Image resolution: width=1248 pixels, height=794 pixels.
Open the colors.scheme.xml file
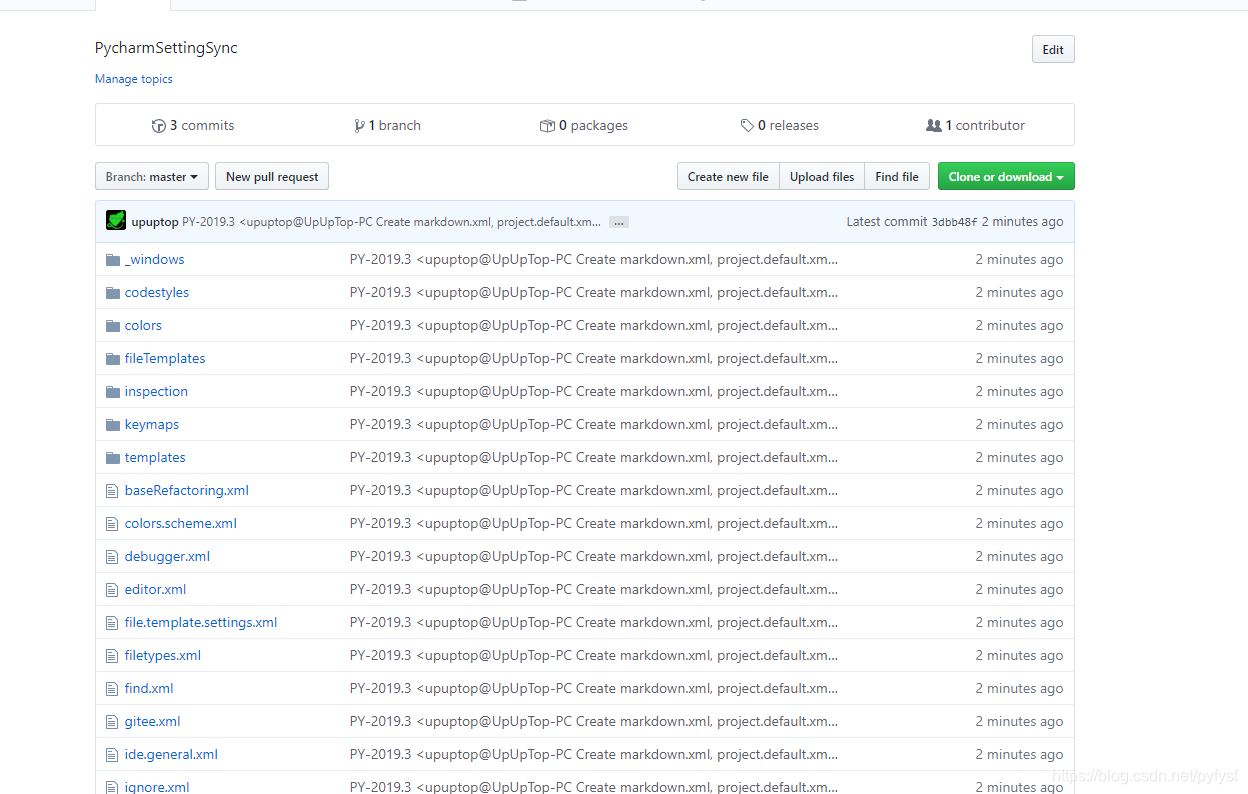point(181,524)
